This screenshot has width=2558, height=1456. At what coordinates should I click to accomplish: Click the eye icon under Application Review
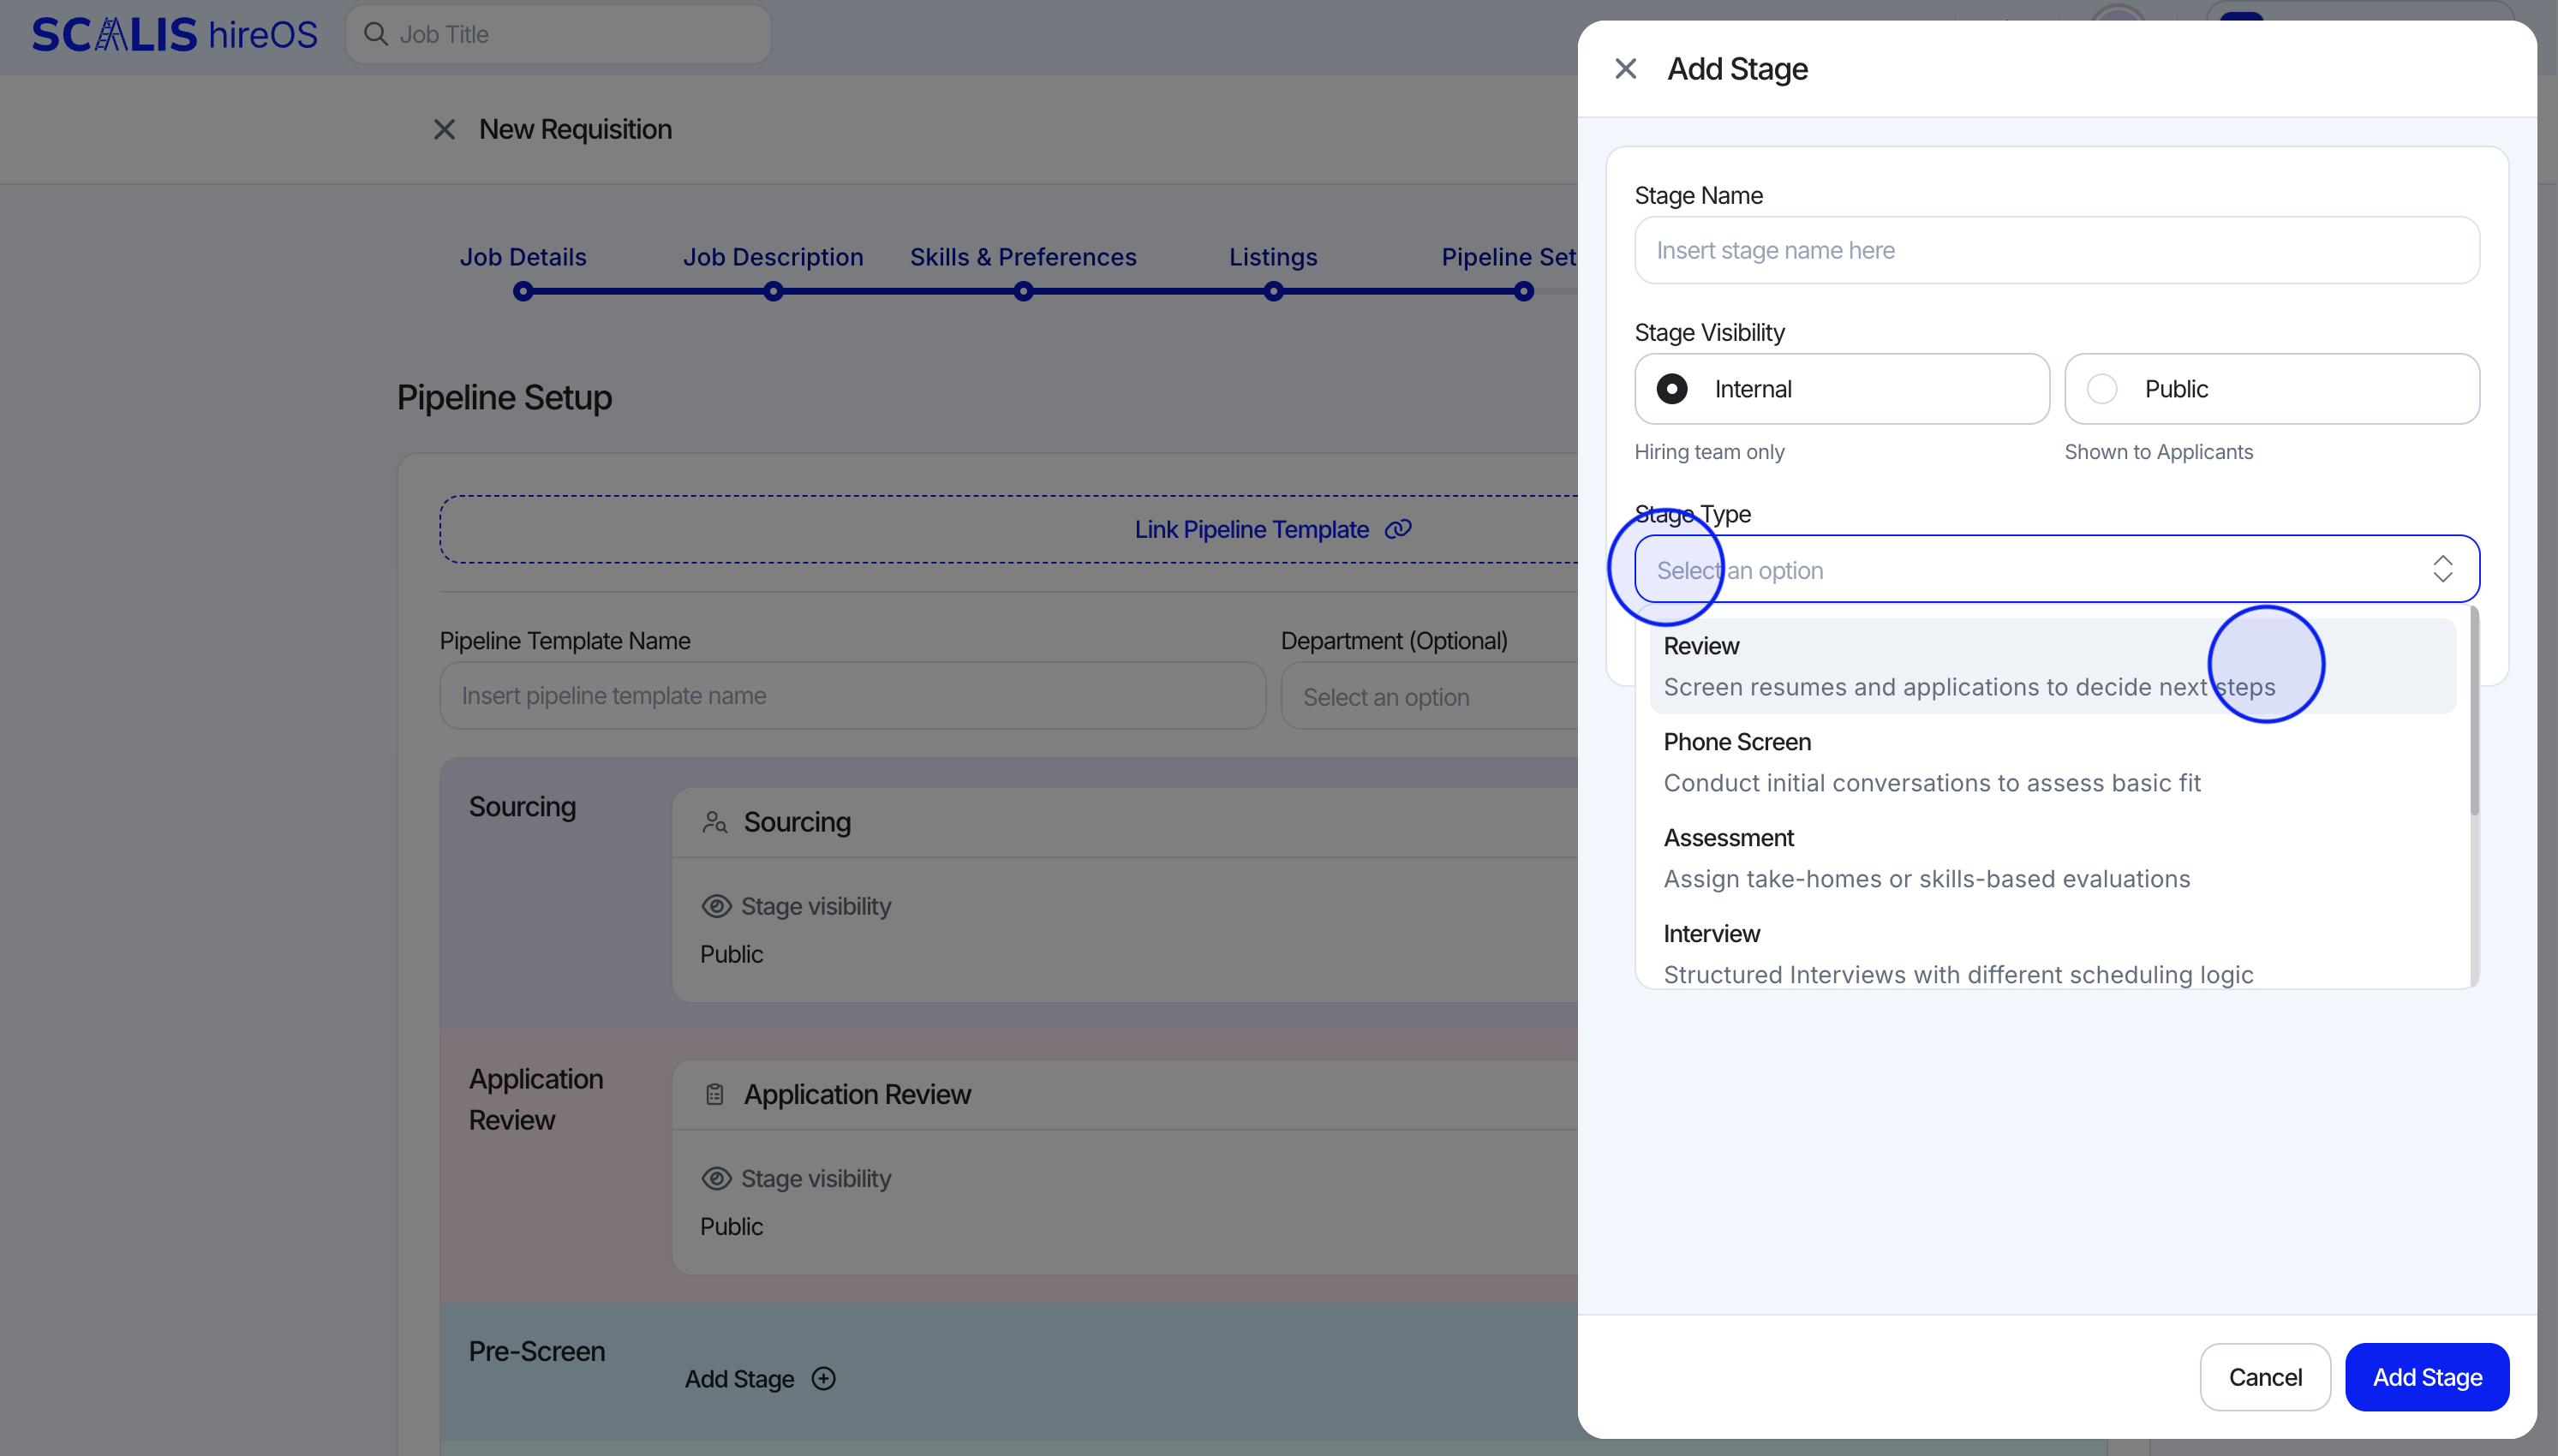716,1178
